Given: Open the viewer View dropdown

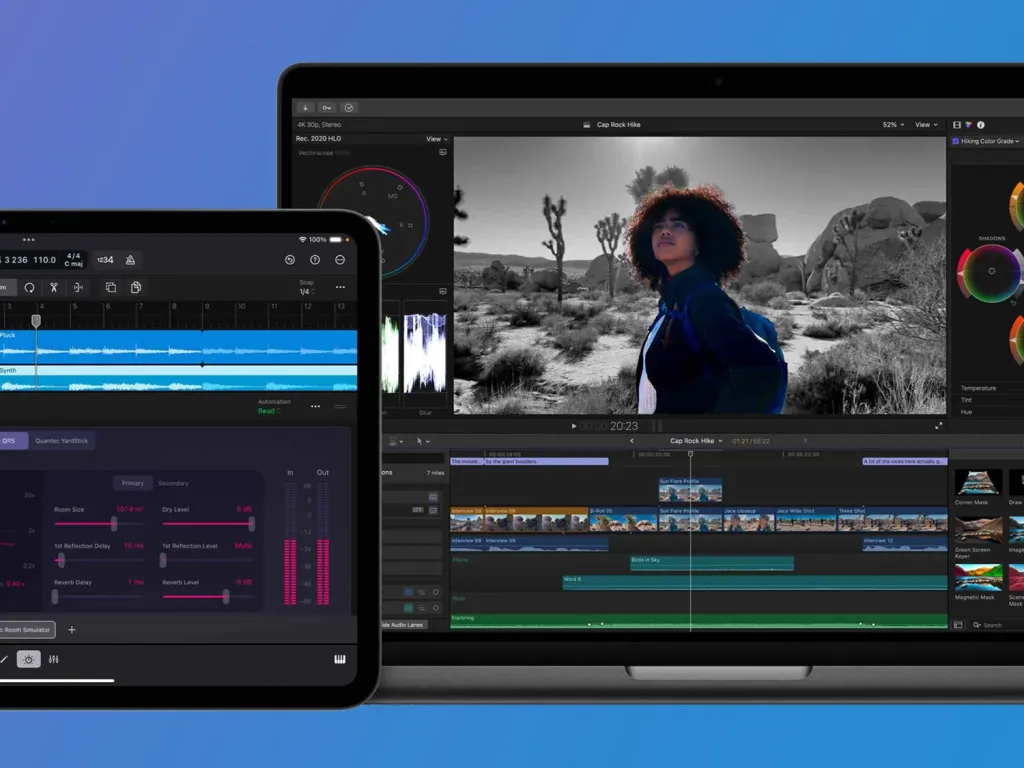Looking at the screenshot, I should 926,125.
